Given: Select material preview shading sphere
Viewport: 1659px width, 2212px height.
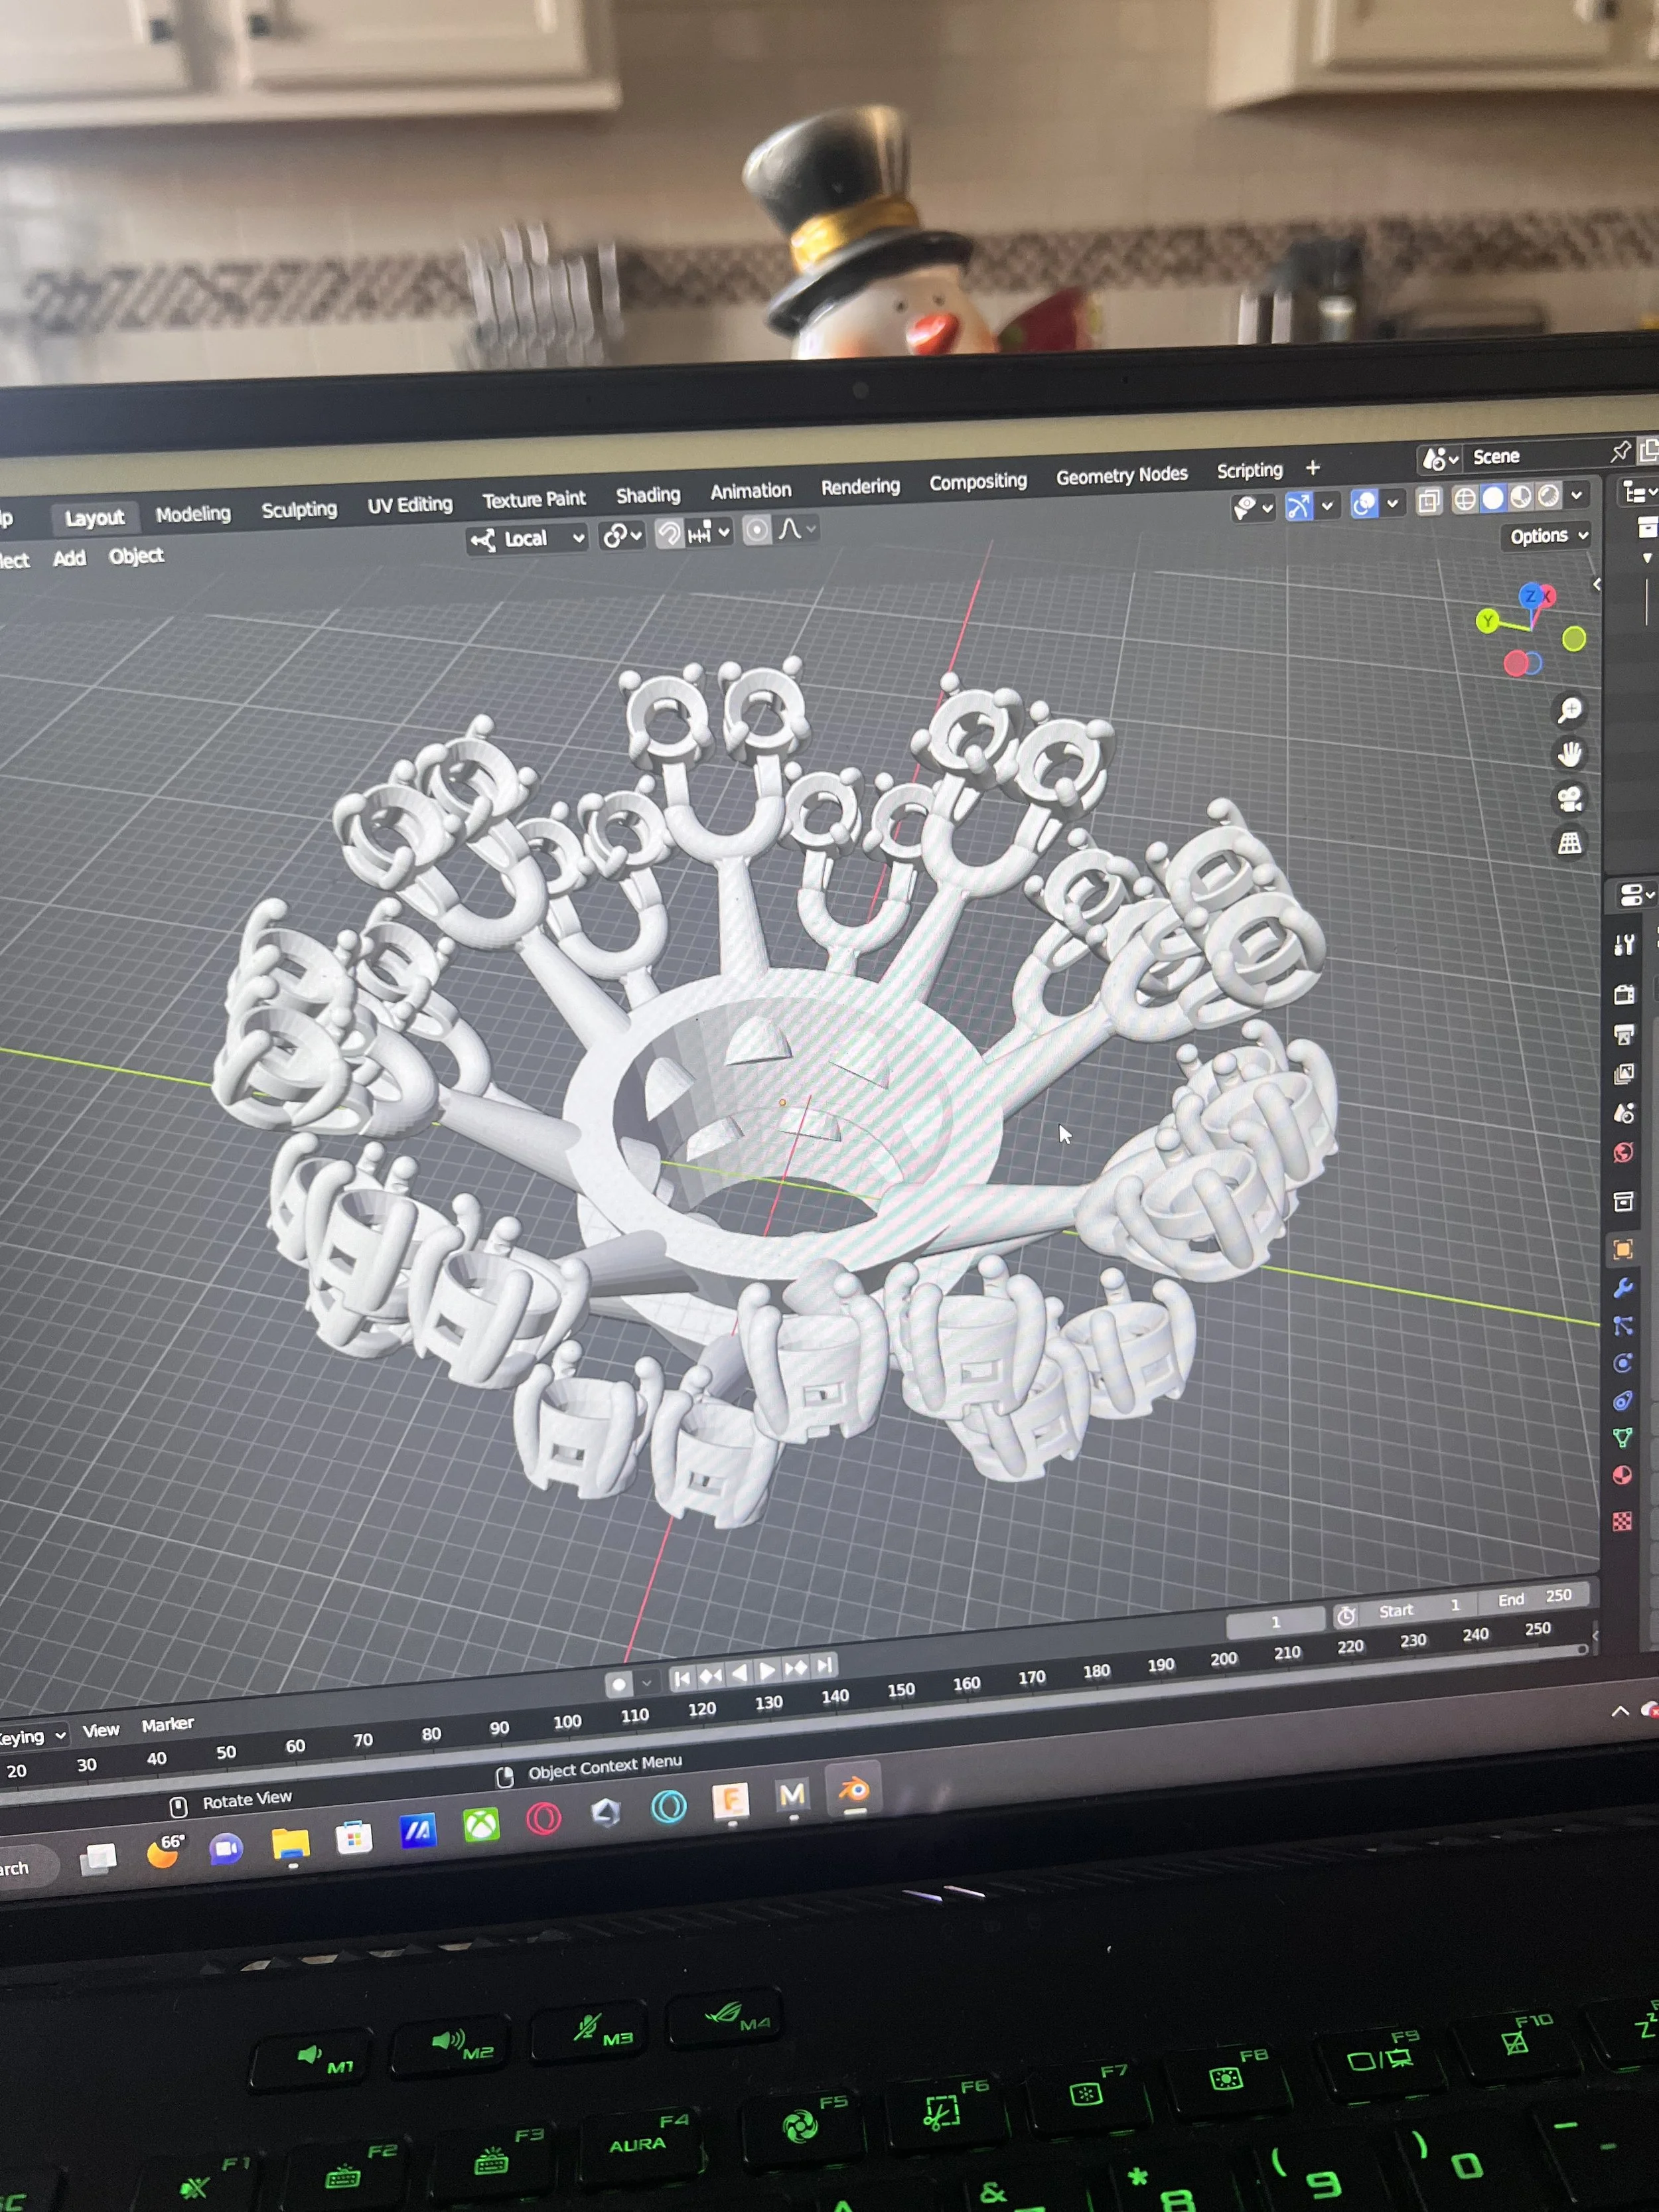Looking at the screenshot, I should click(x=1520, y=497).
